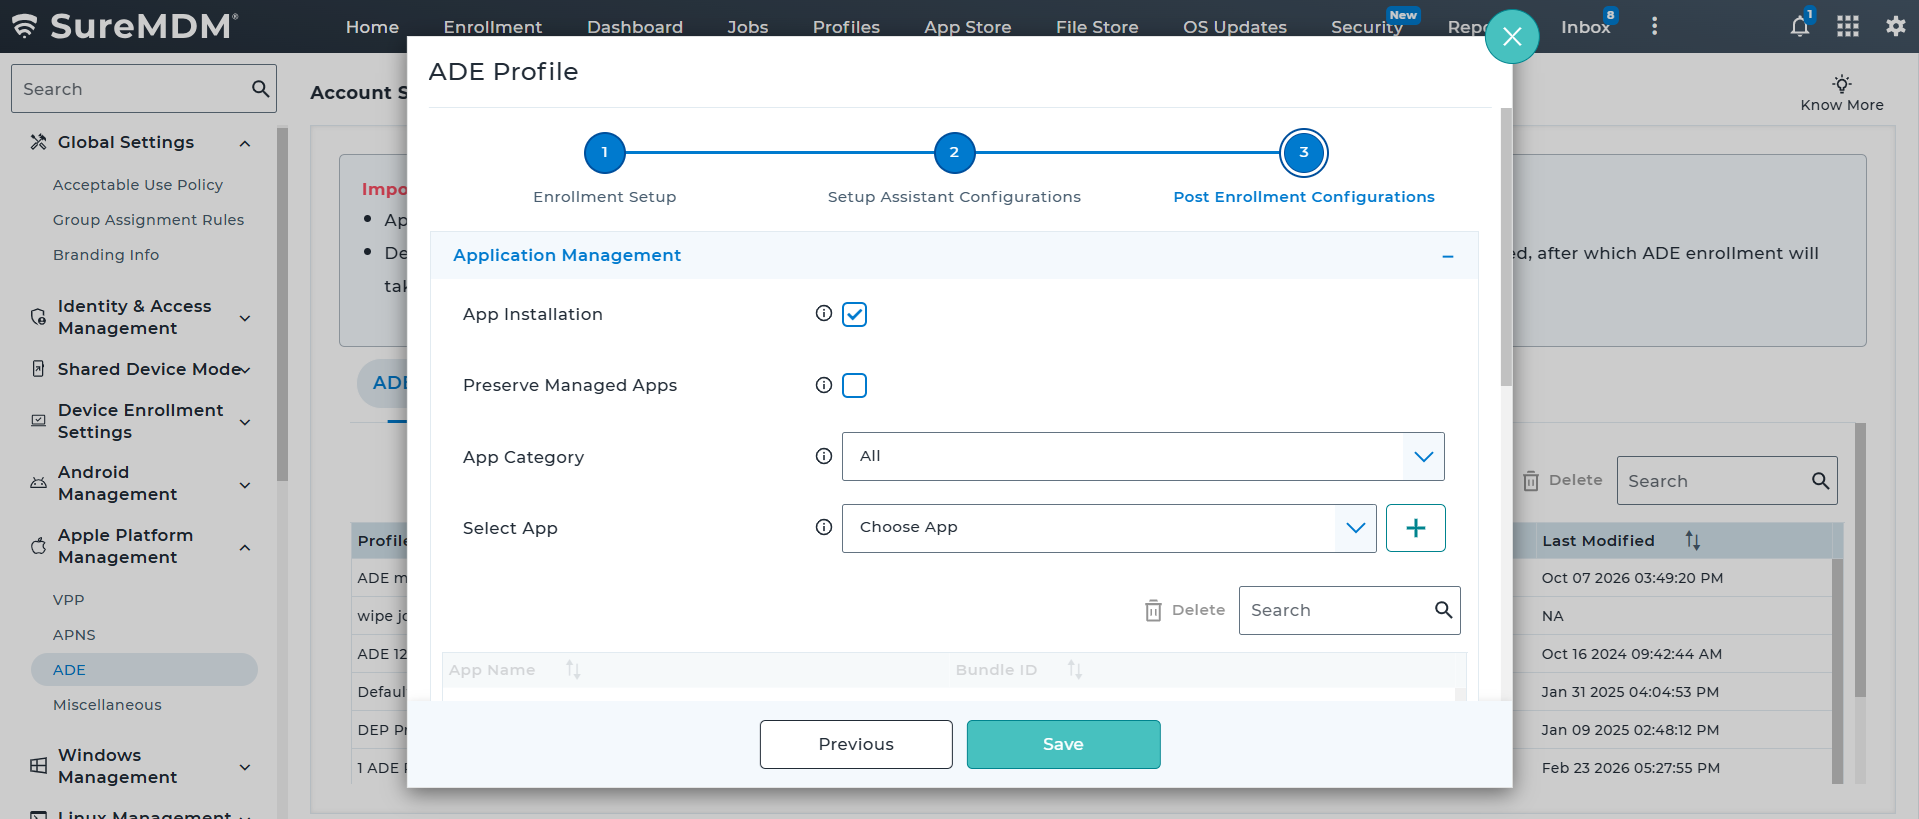The width and height of the screenshot is (1919, 819).
Task: Expand Windows Management in the sidebar
Action: point(245,767)
